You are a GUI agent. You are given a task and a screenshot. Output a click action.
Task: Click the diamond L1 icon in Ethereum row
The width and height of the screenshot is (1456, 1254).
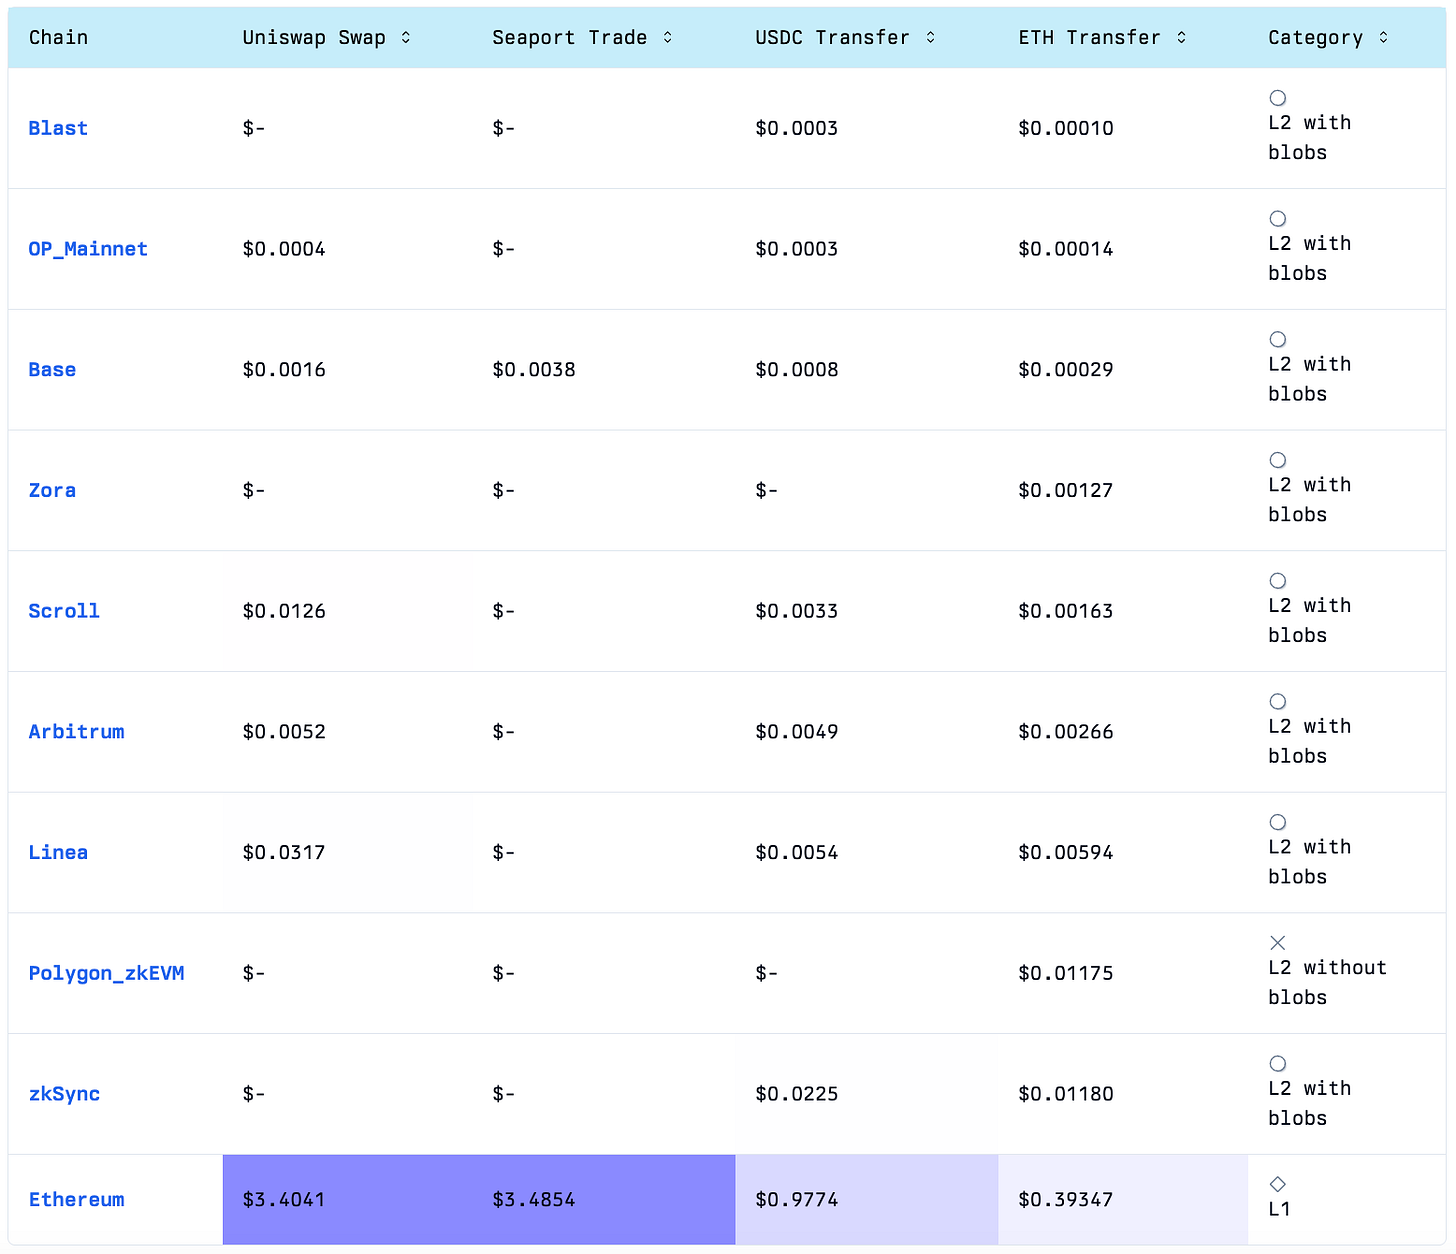coord(1278,1184)
